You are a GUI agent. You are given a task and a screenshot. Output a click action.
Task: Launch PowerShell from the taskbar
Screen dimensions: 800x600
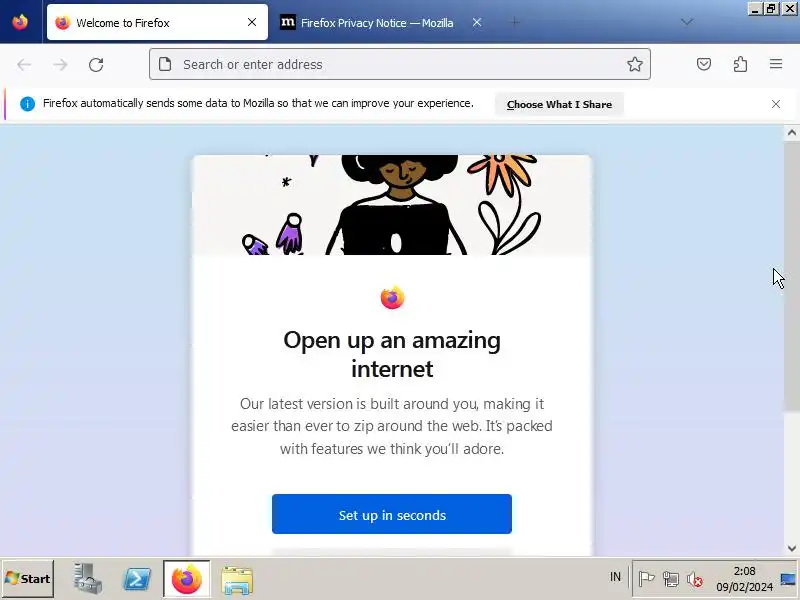coord(137,579)
